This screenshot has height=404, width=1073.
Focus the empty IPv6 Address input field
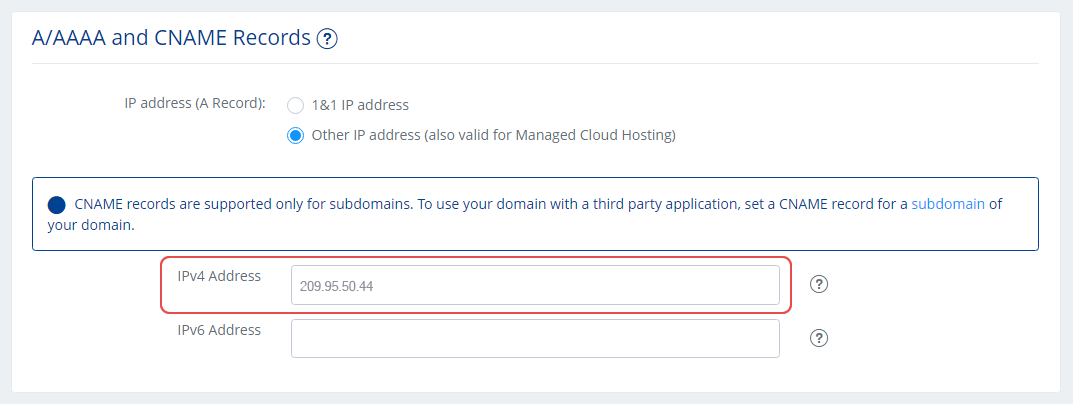coord(535,338)
